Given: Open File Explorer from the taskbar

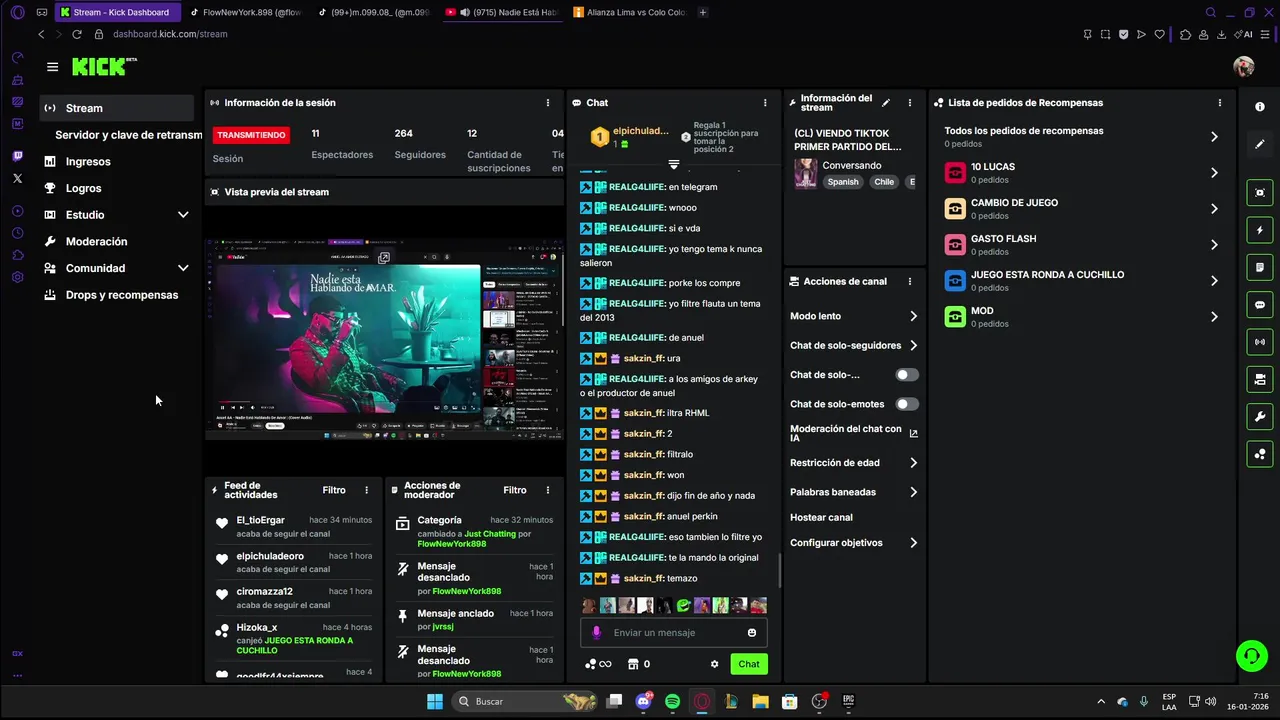Looking at the screenshot, I should pyautogui.click(x=760, y=701).
